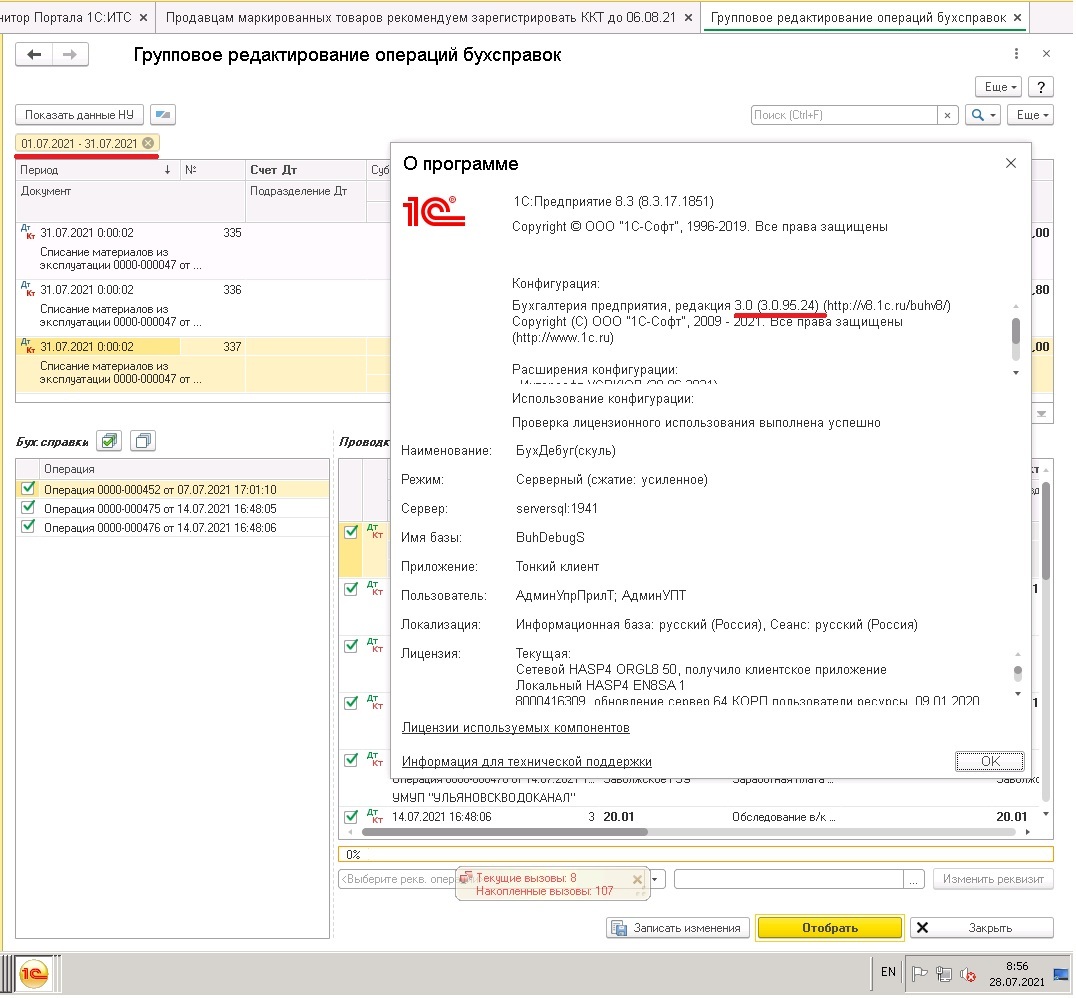This screenshot has width=1076, height=998.
Task: Click the back navigation arrow
Action: click(34, 54)
